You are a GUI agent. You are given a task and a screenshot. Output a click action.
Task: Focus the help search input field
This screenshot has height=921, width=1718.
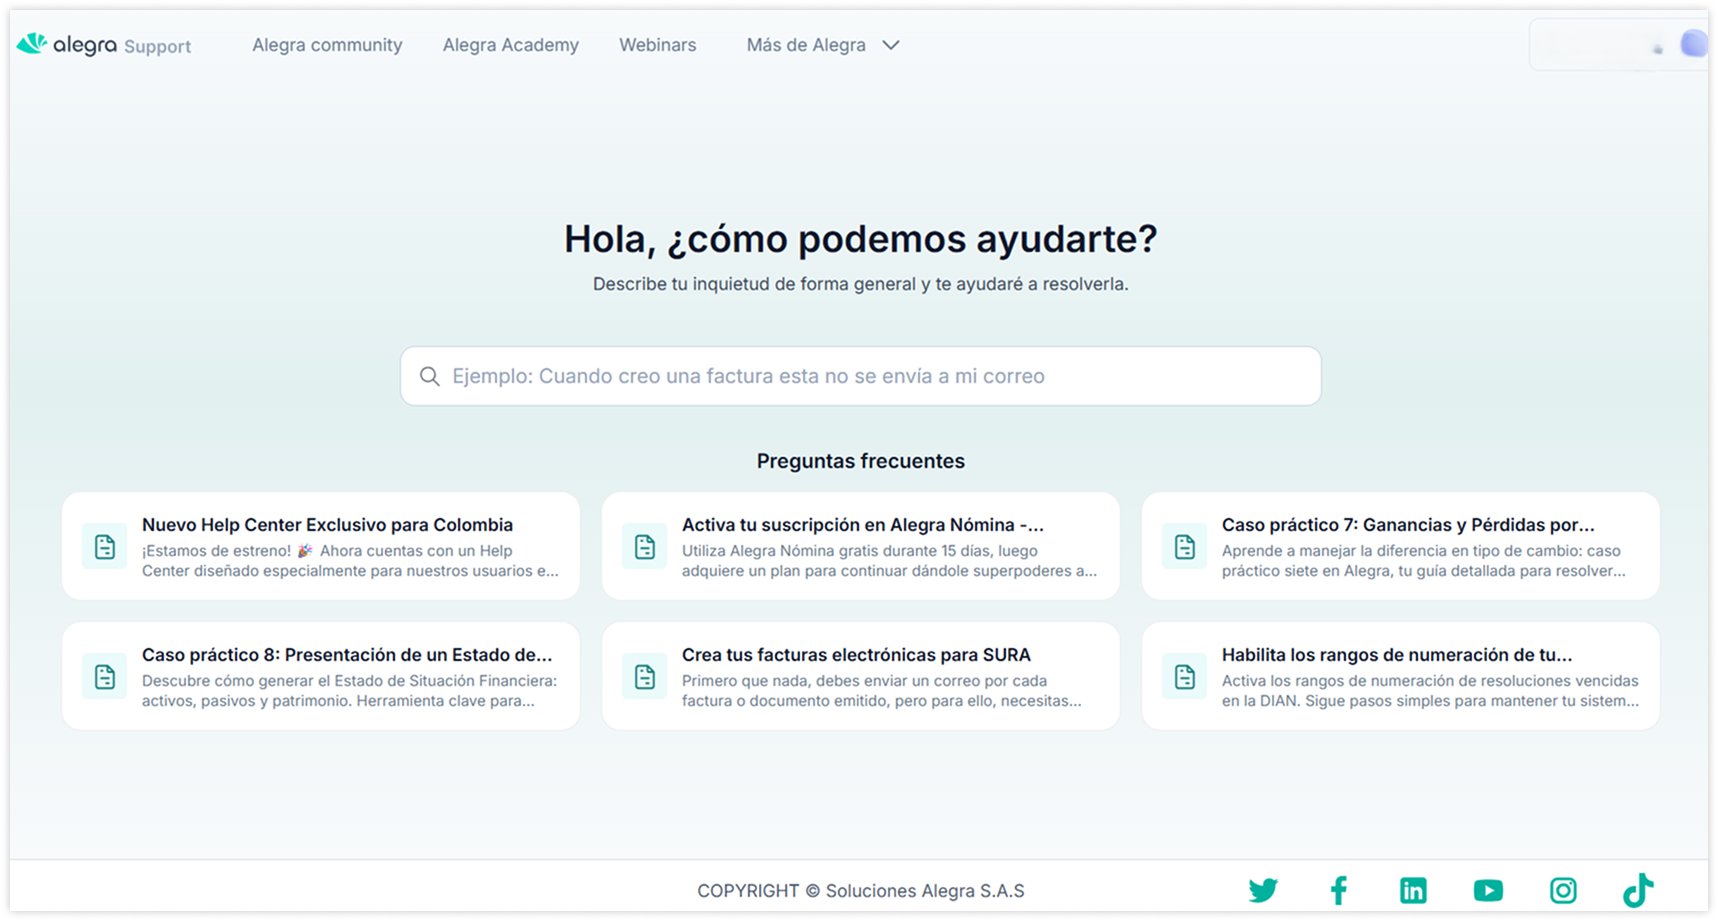pos(861,376)
